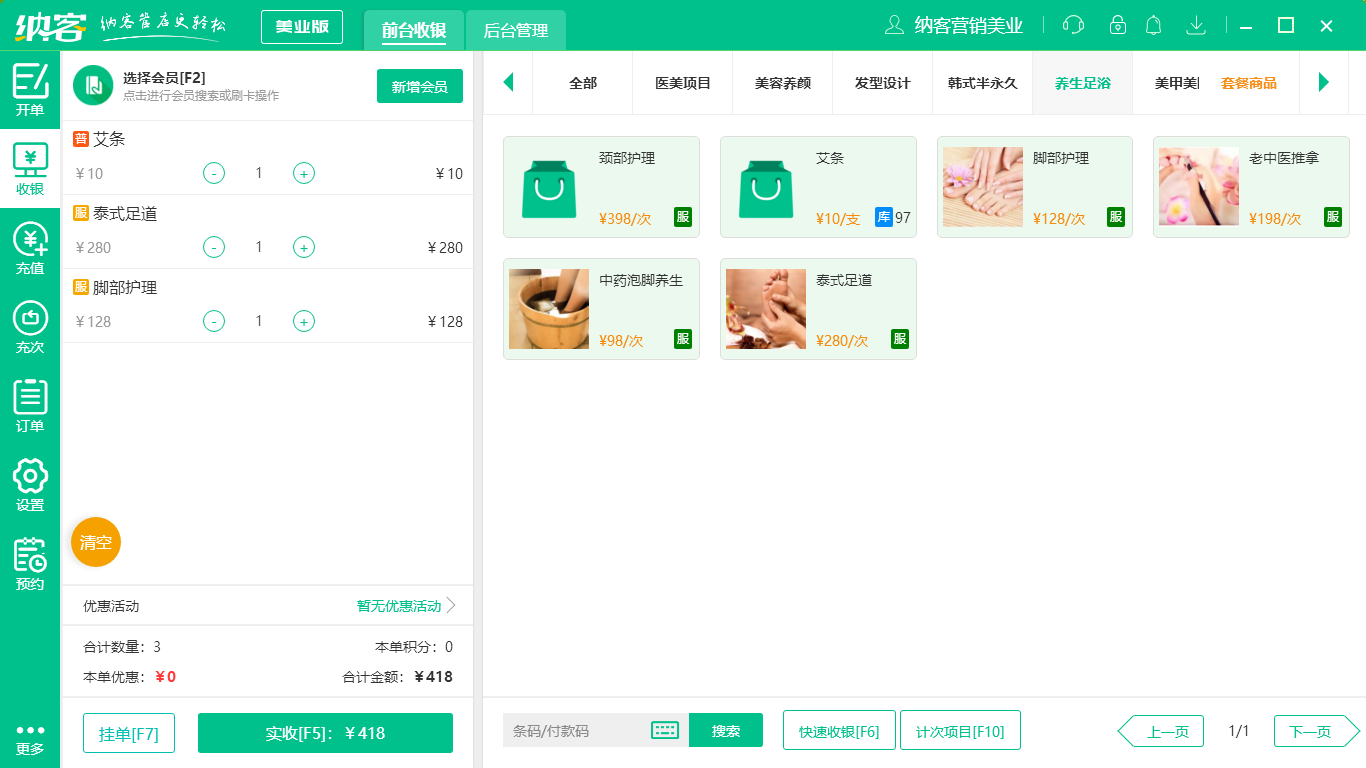Add the 脚部护理 product card from the grid

click(x=1035, y=187)
